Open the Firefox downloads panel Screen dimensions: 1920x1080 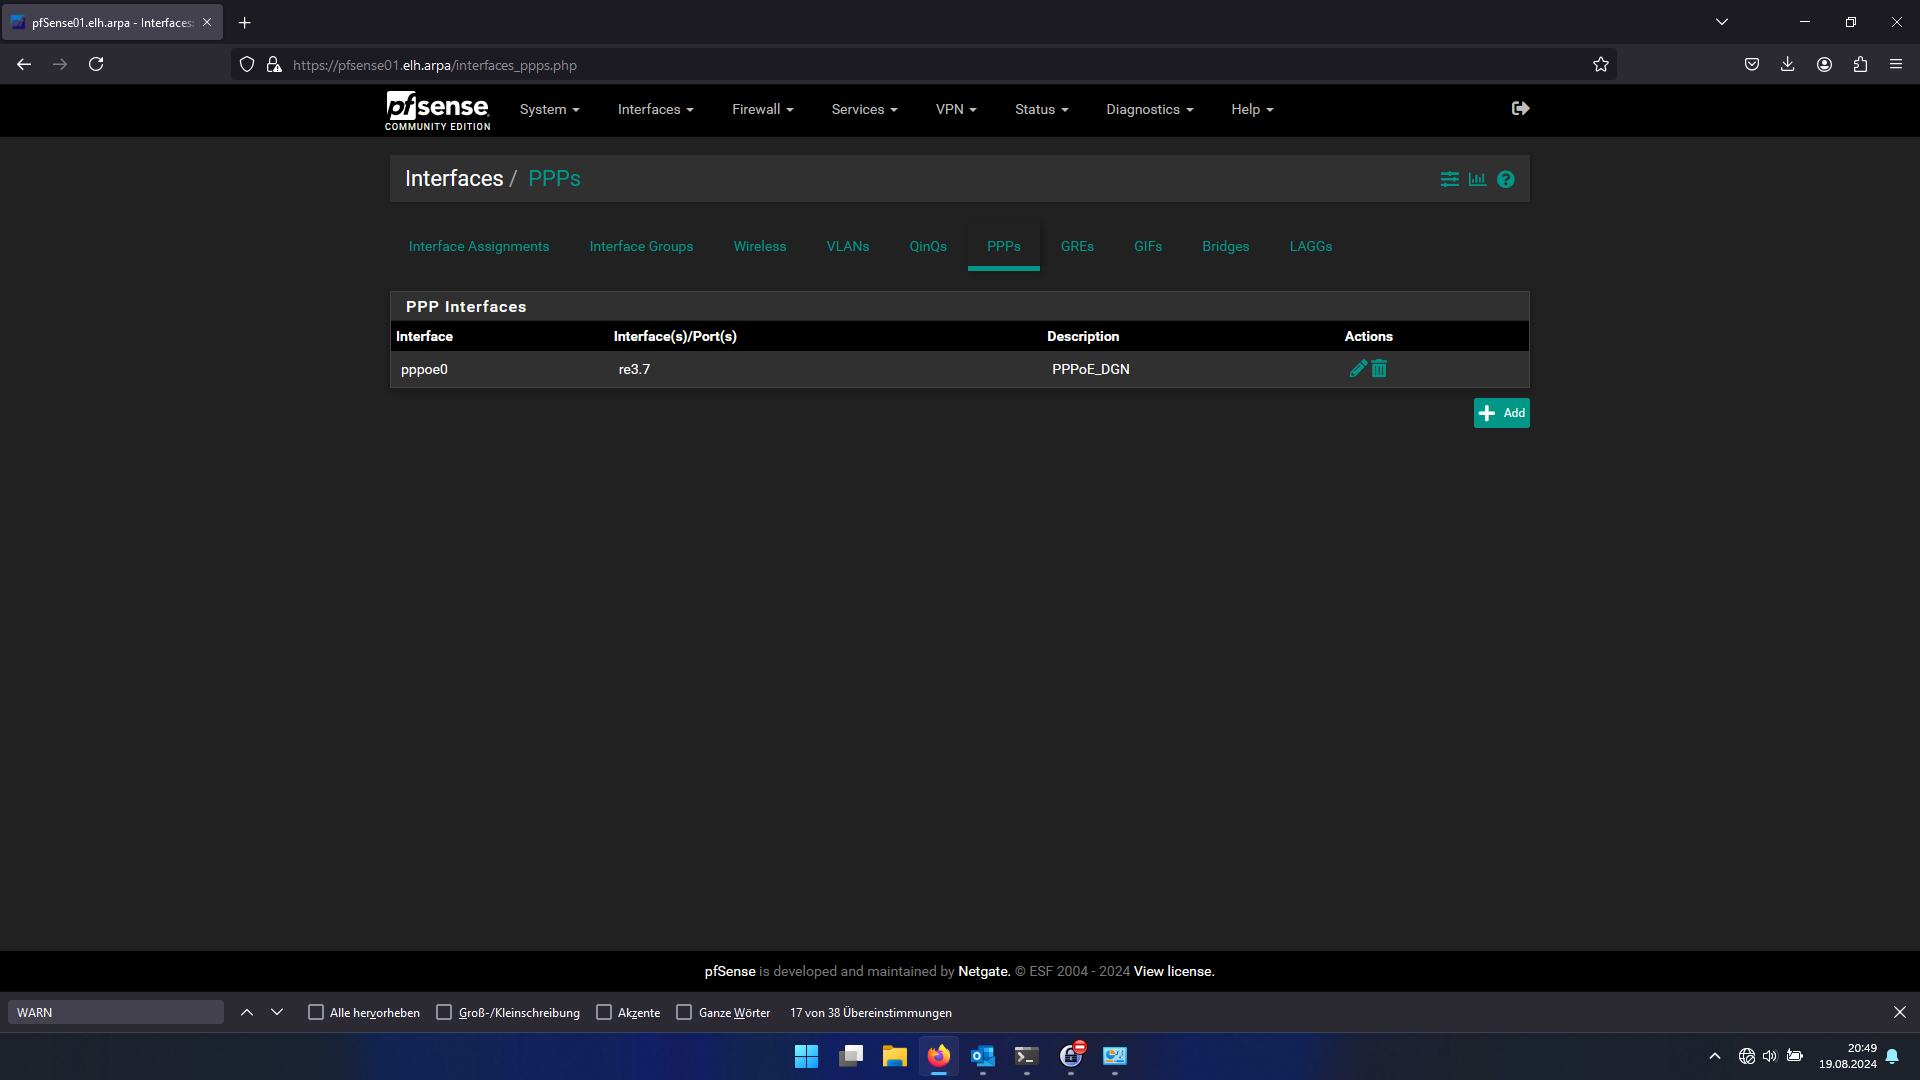click(x=1788, y=65)
